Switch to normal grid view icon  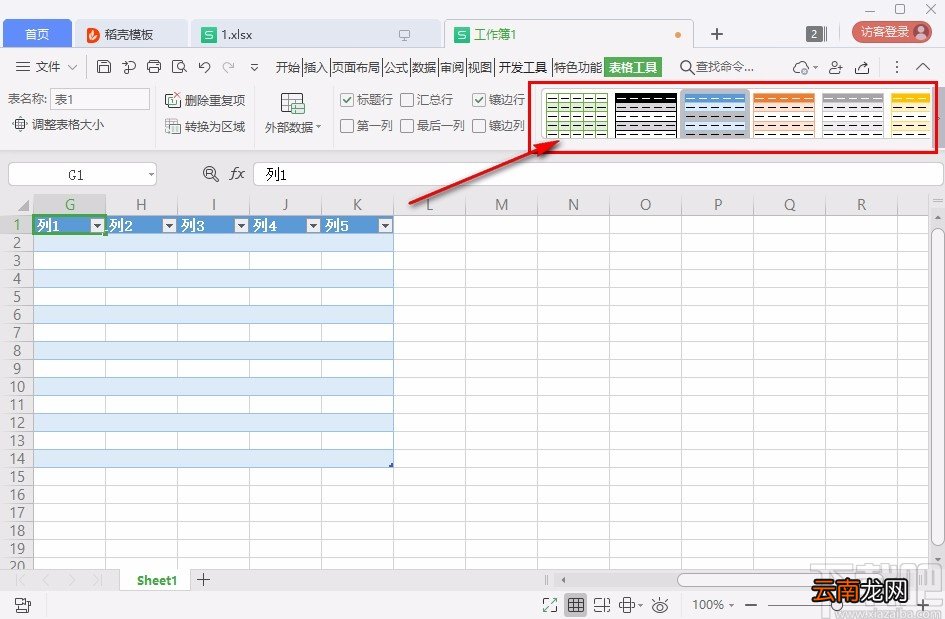pyautogui.click(x=576, y=605)
